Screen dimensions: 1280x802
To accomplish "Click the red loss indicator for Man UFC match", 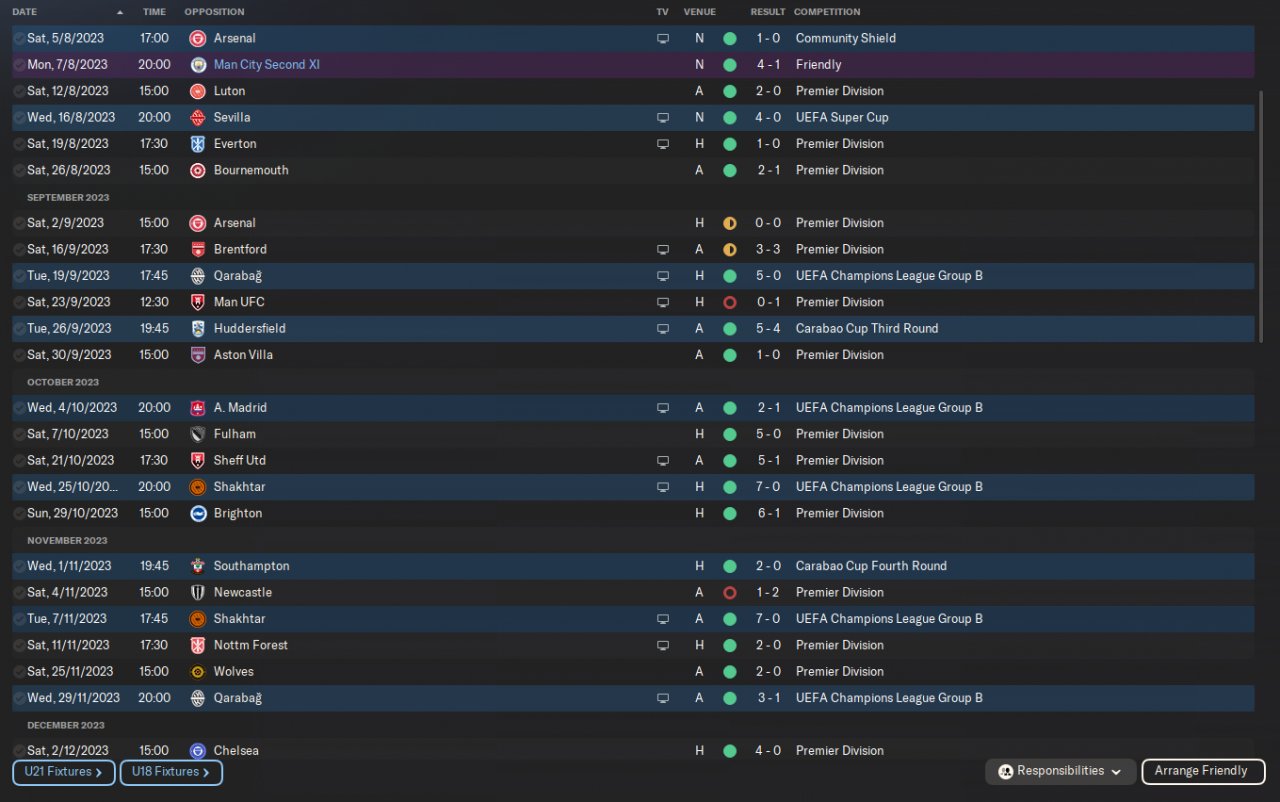I will 729,302.
